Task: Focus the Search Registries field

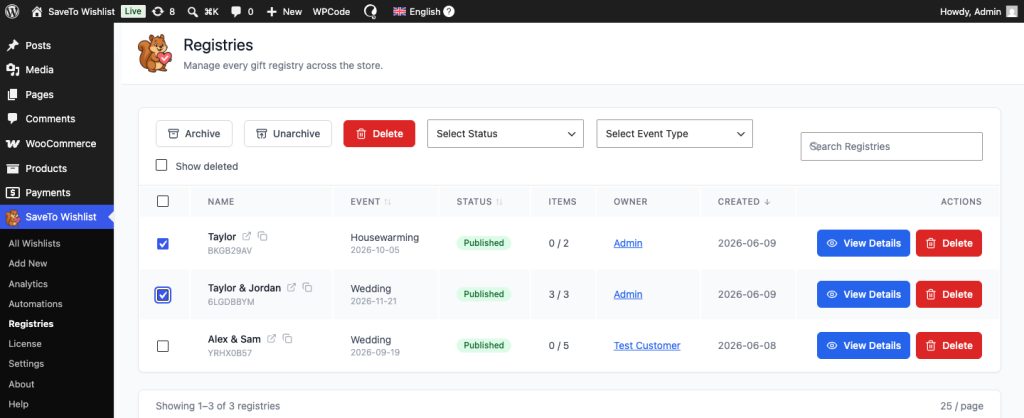Action: [891, 146]
